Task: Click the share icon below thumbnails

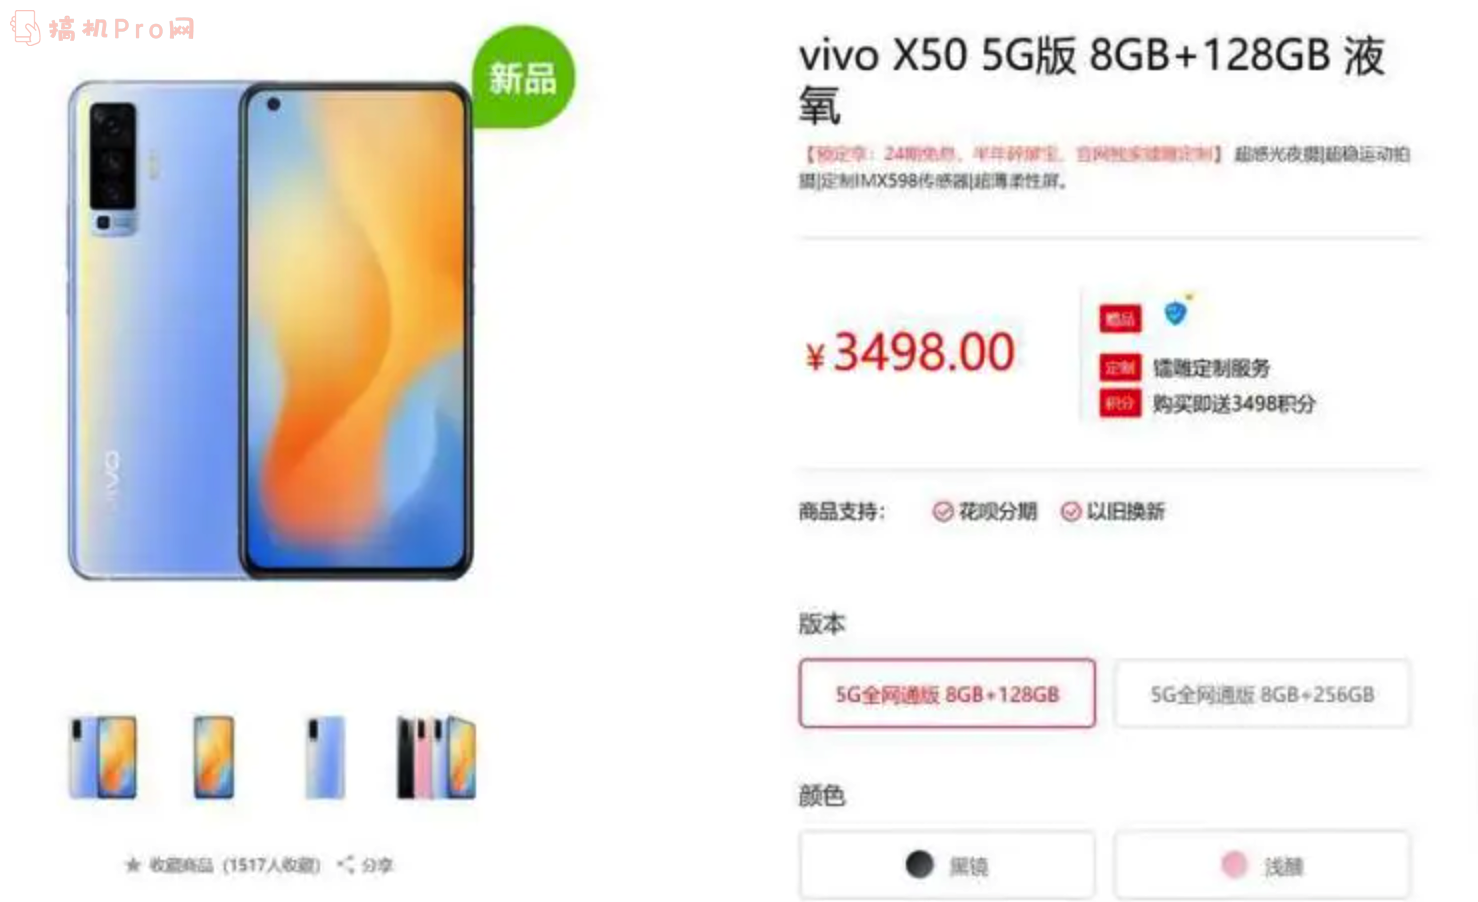Action: click(346, 864)
